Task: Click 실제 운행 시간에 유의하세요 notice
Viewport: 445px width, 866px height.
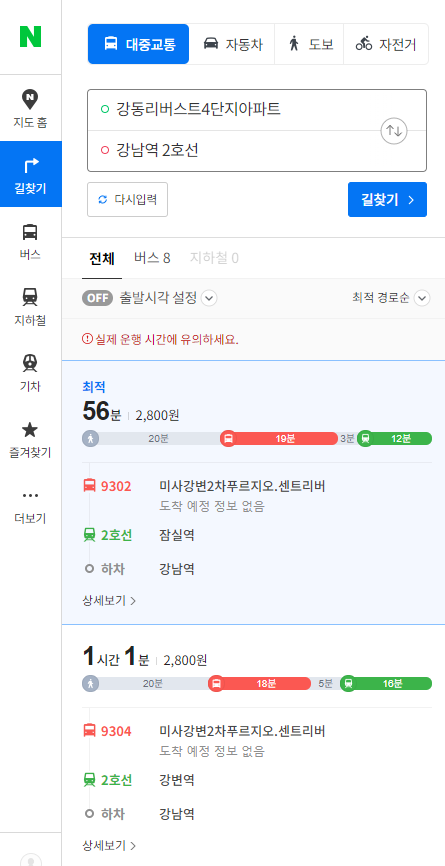Action: (167, 340)
